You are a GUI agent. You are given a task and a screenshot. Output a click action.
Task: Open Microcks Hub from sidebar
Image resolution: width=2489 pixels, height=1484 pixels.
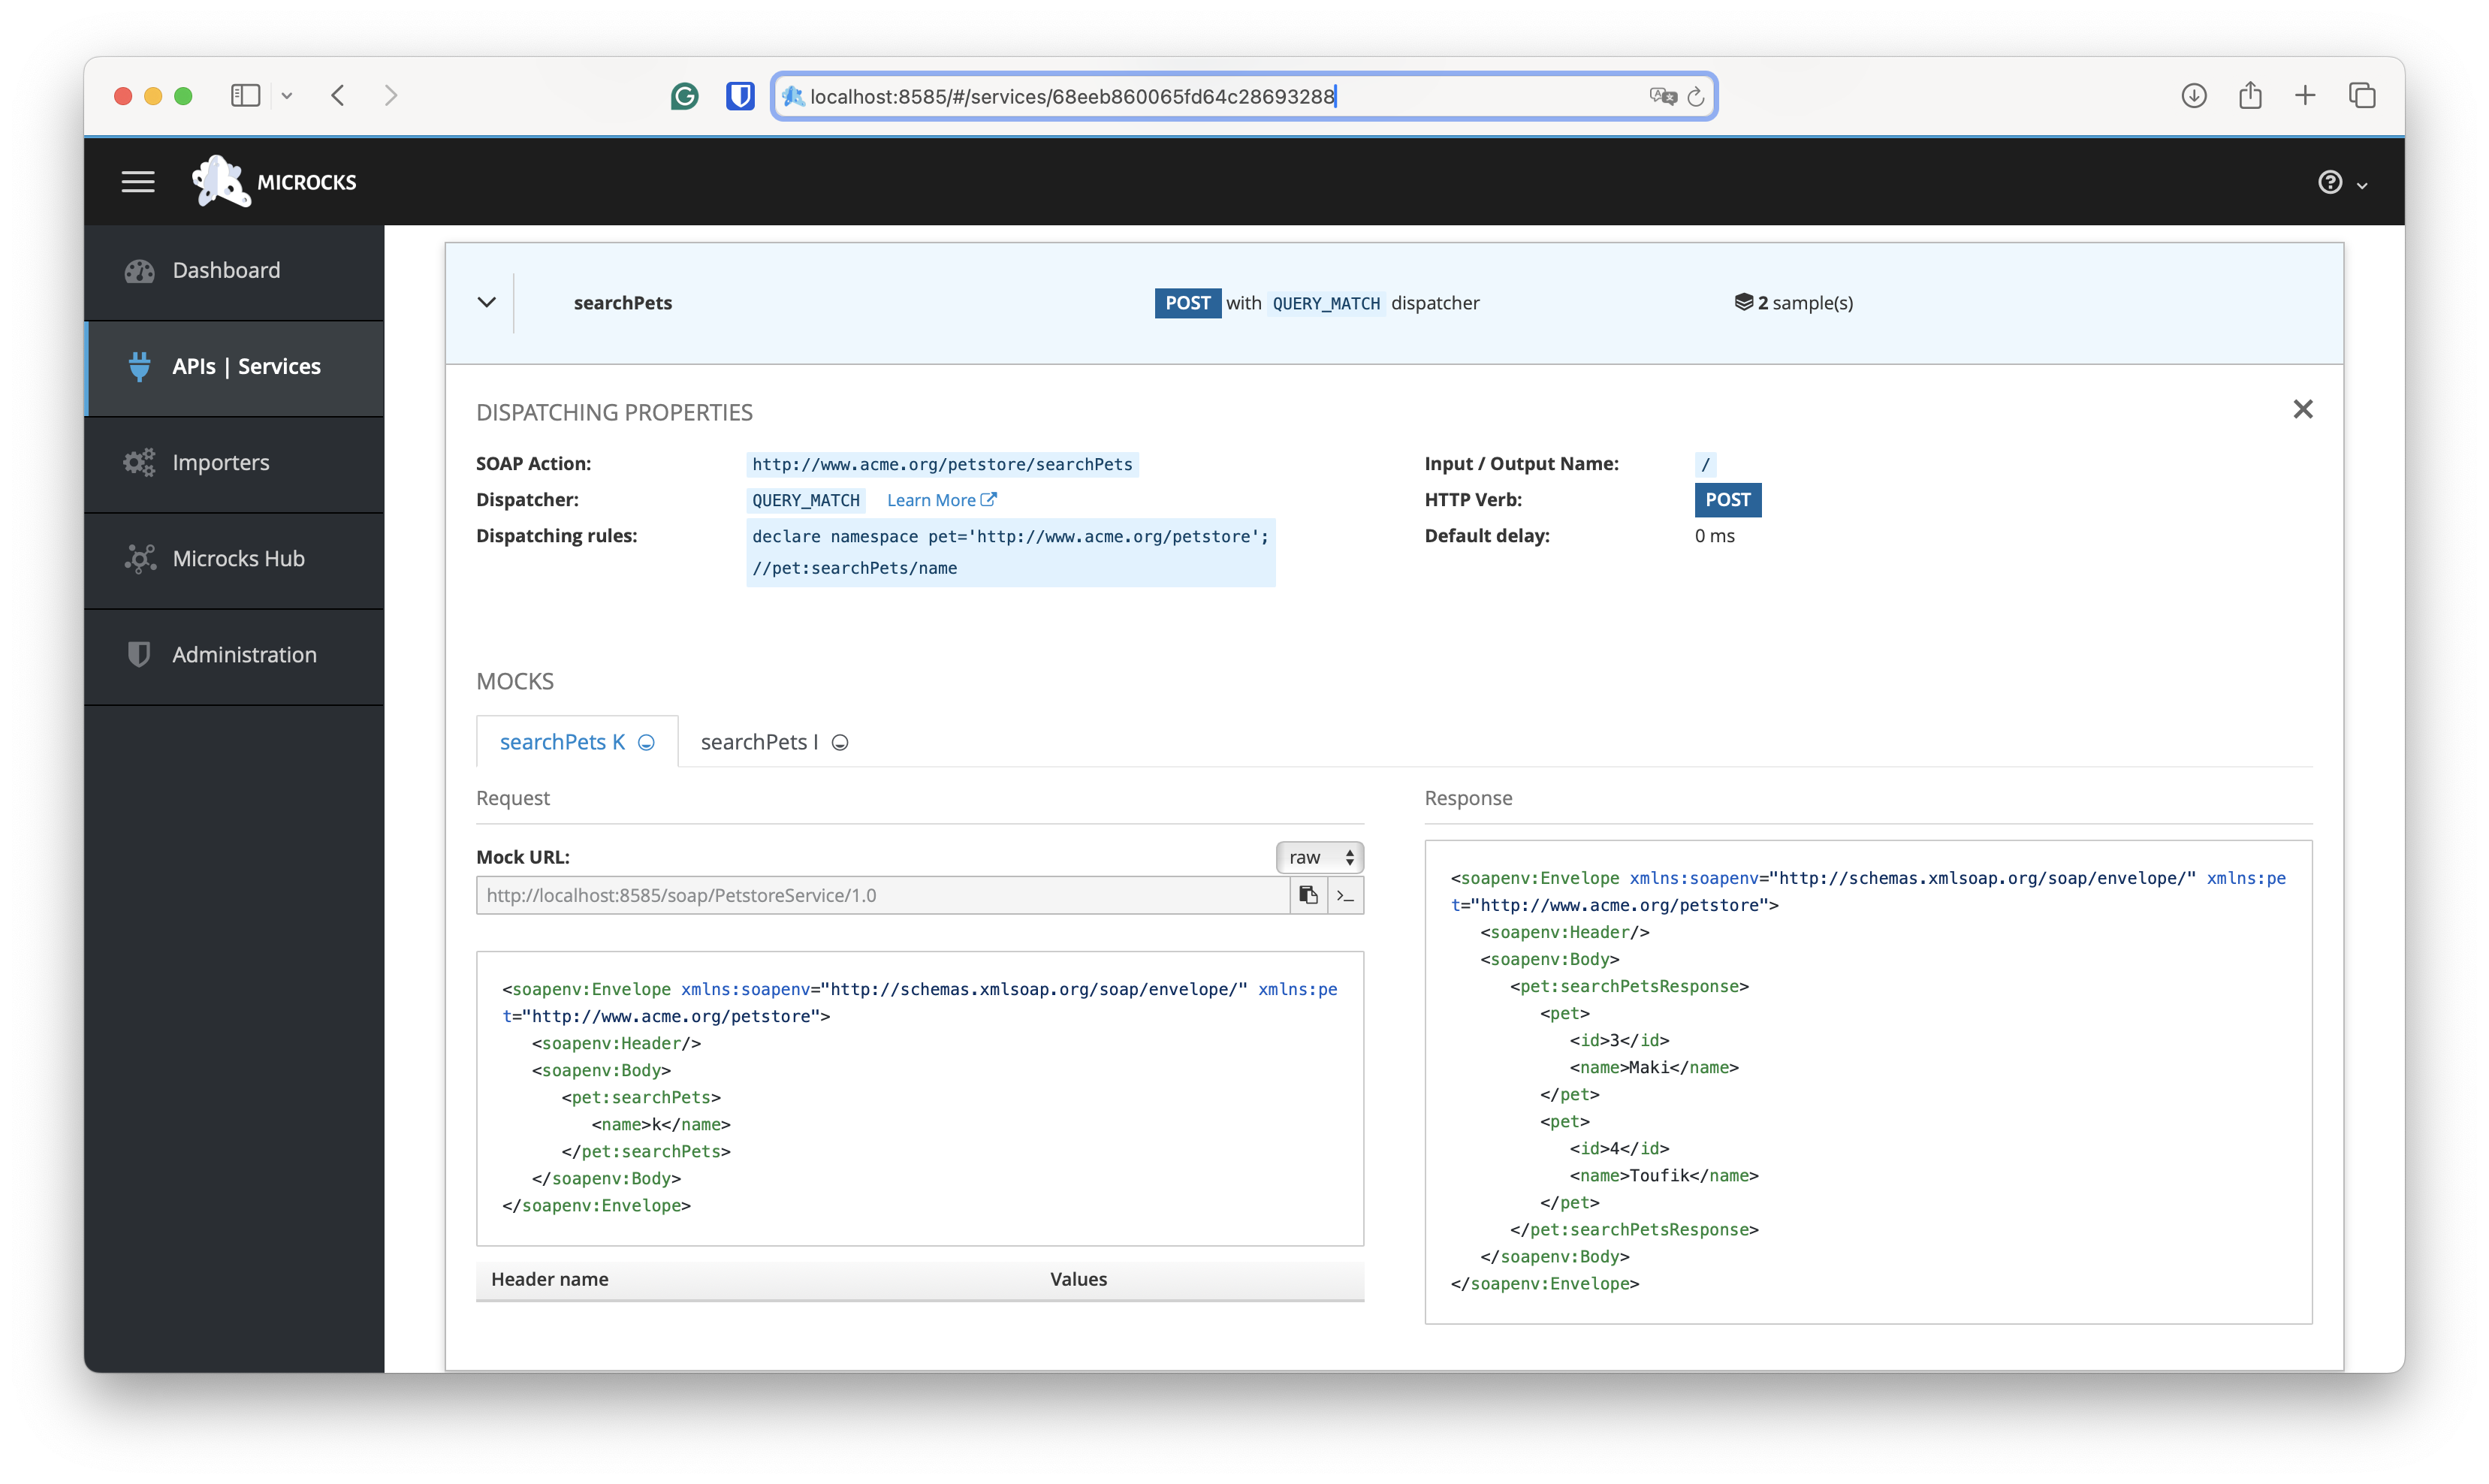(x=238, y=558)
